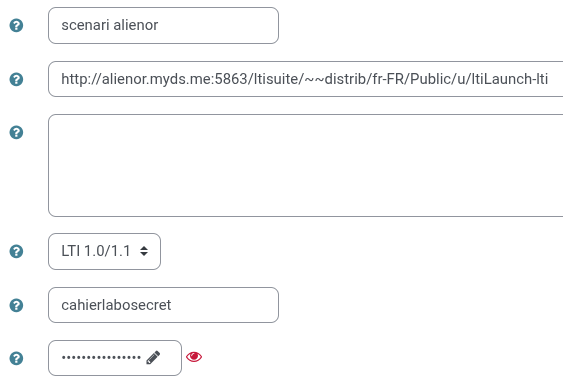The width and height of the screenshot is (563, 390).
Task: Click the pencil icon to edit the secret
Action: click(x=153, y=358)
